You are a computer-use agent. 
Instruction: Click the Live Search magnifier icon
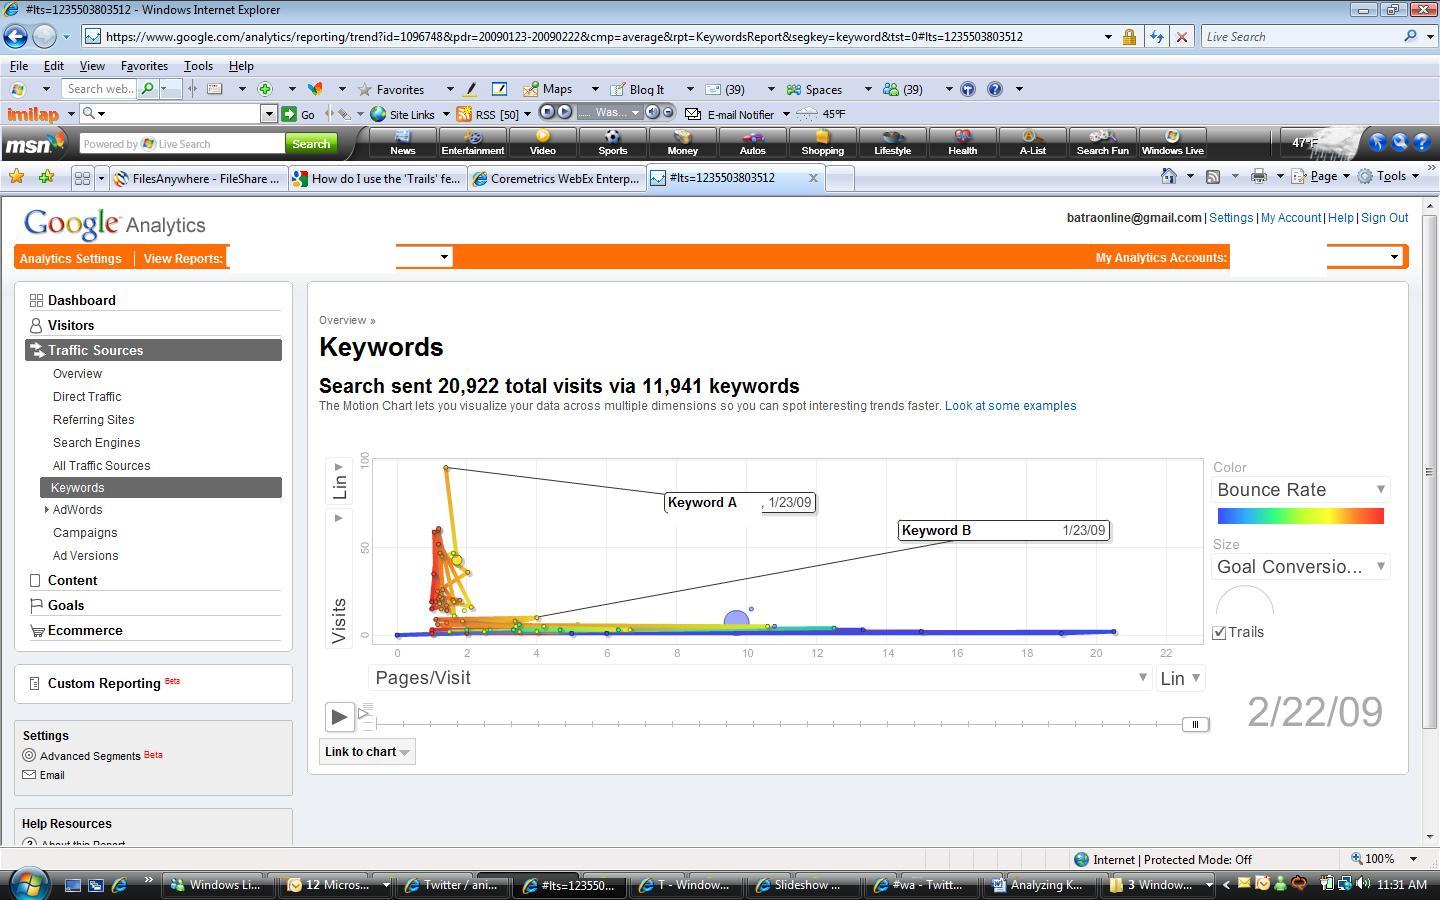tap(1410, 37)
